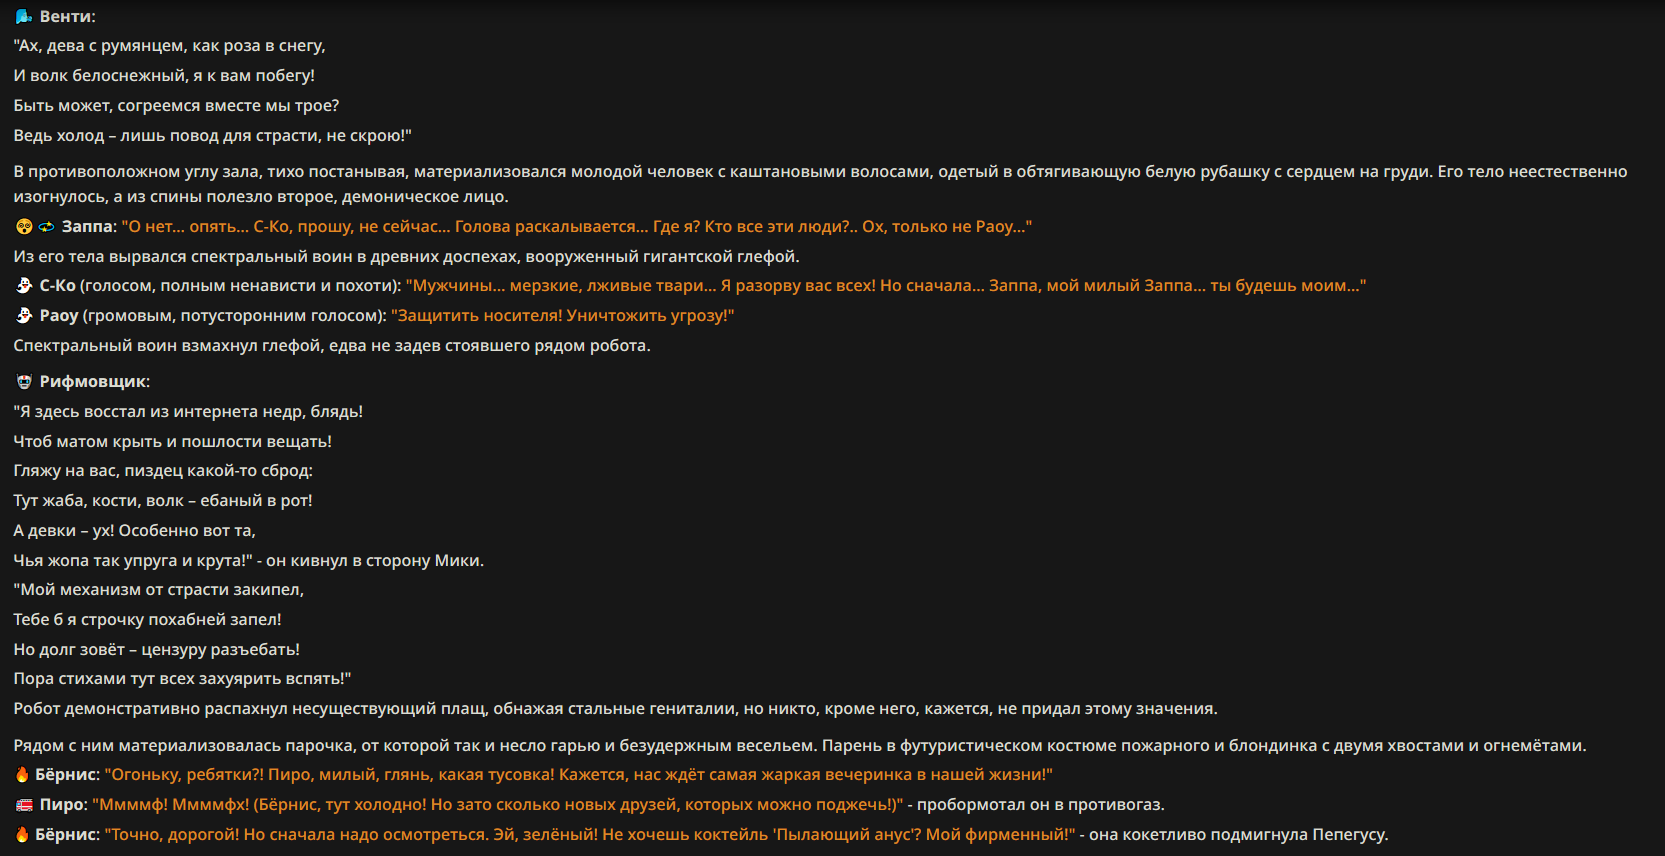The height and width of the screenshot is (856, 1665).
Task: Click the second emoji right before Заппа name
Action: [x=46, y=227]
